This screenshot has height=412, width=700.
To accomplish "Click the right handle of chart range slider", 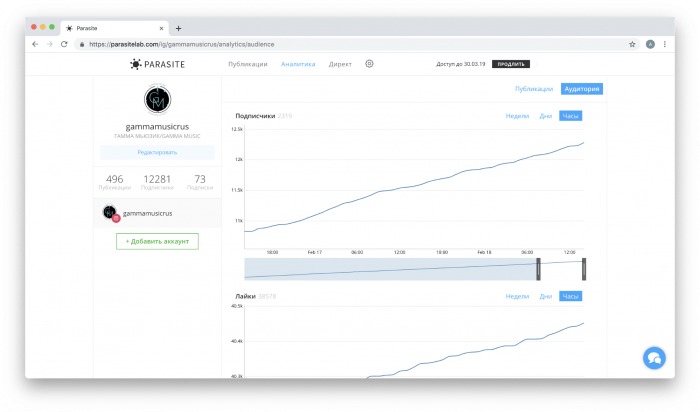I will 584,268.
